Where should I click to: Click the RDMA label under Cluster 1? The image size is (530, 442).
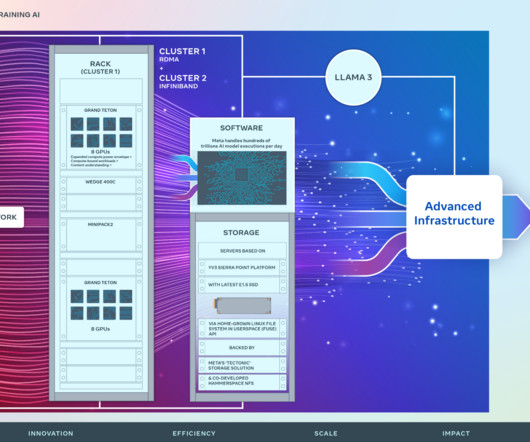(x=169, y=59)
